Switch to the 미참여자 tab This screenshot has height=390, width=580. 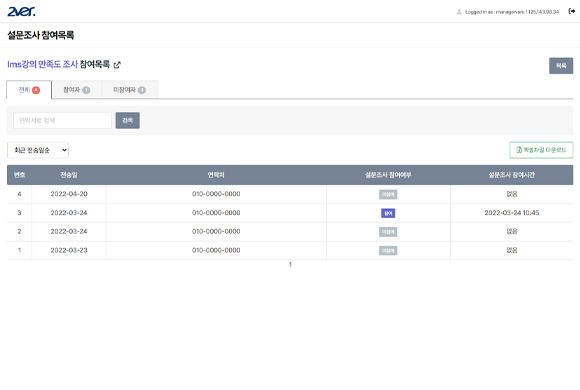pos(129,90)
